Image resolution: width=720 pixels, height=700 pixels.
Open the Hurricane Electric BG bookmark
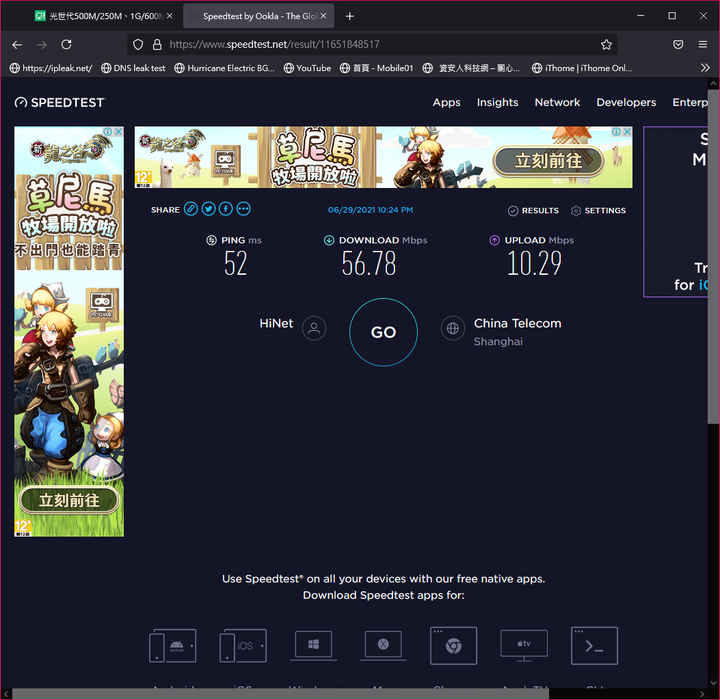click(x=225, y=68)
